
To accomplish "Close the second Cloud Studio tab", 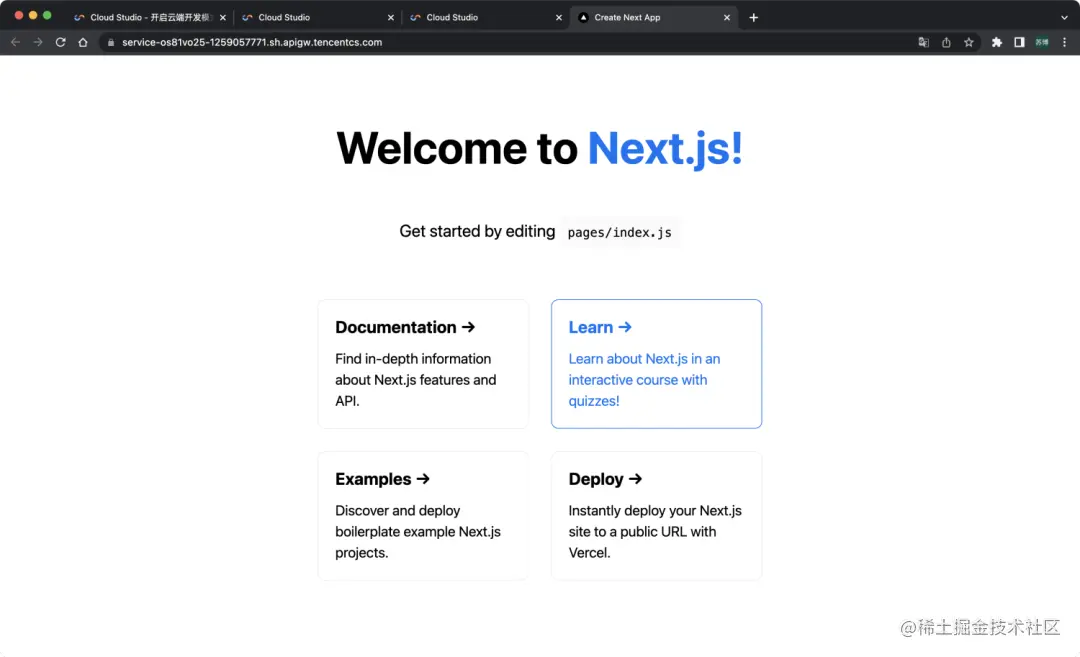I will 391,17.
